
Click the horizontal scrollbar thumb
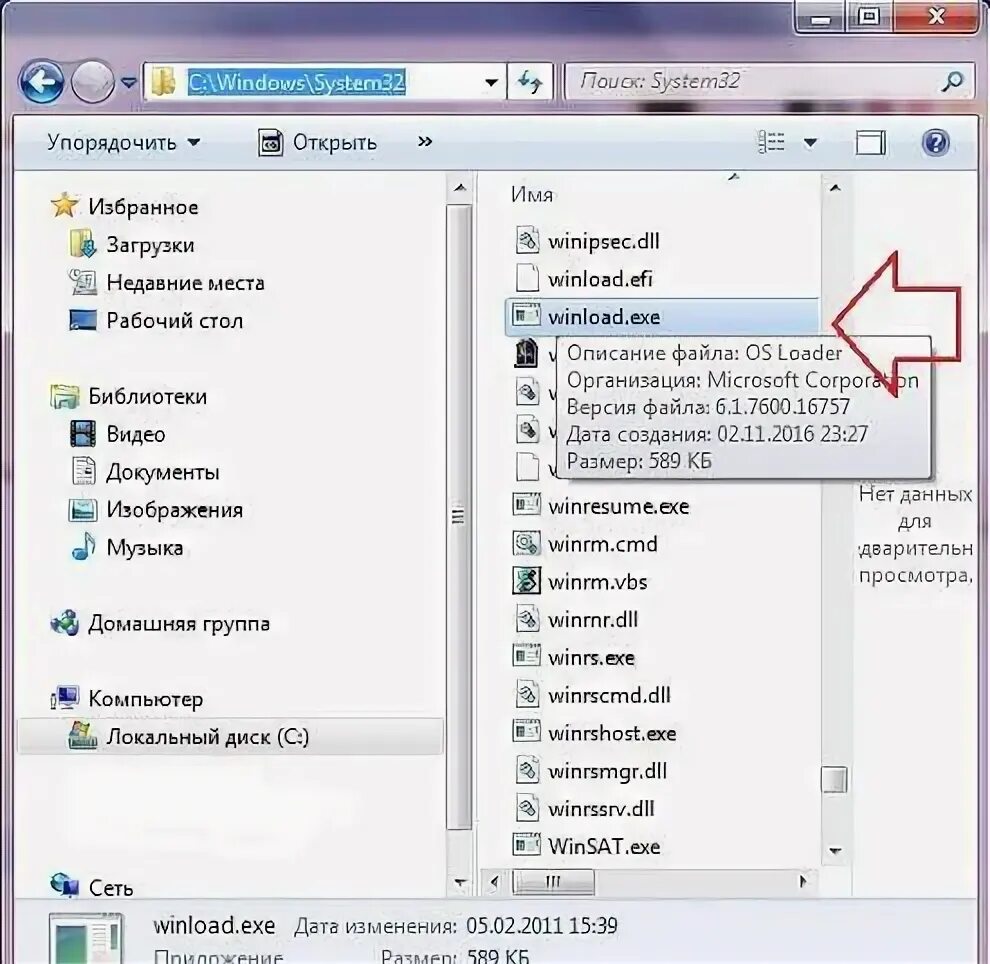click(553, 881)
